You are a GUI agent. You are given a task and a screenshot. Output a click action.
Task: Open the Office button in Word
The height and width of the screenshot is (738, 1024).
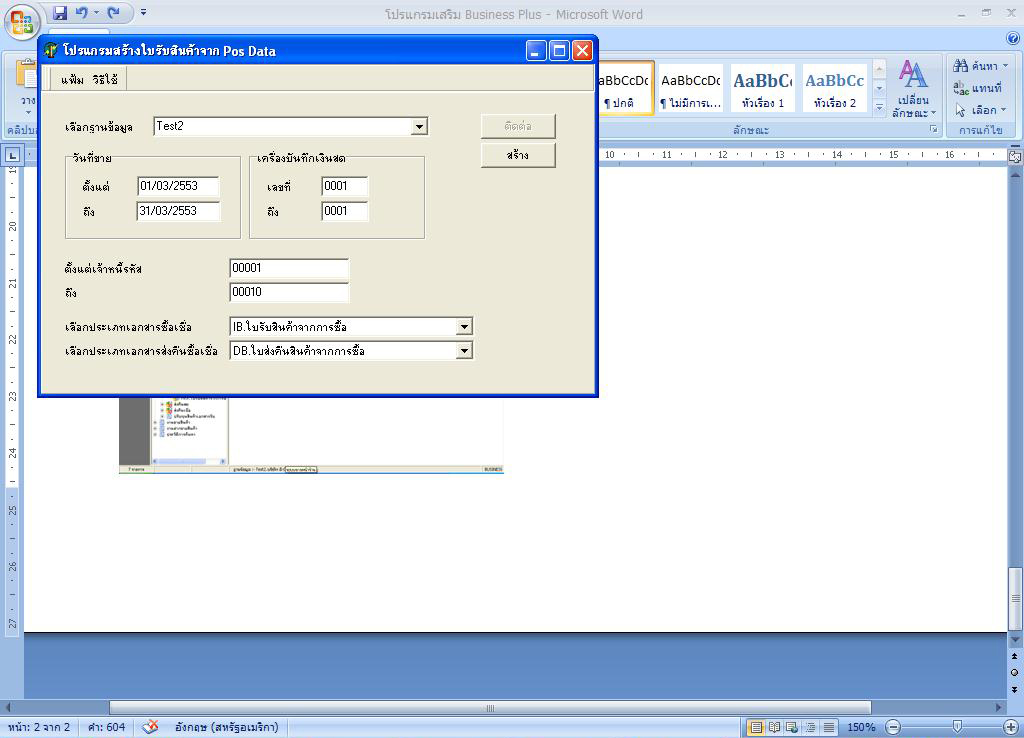click(22, 22)
